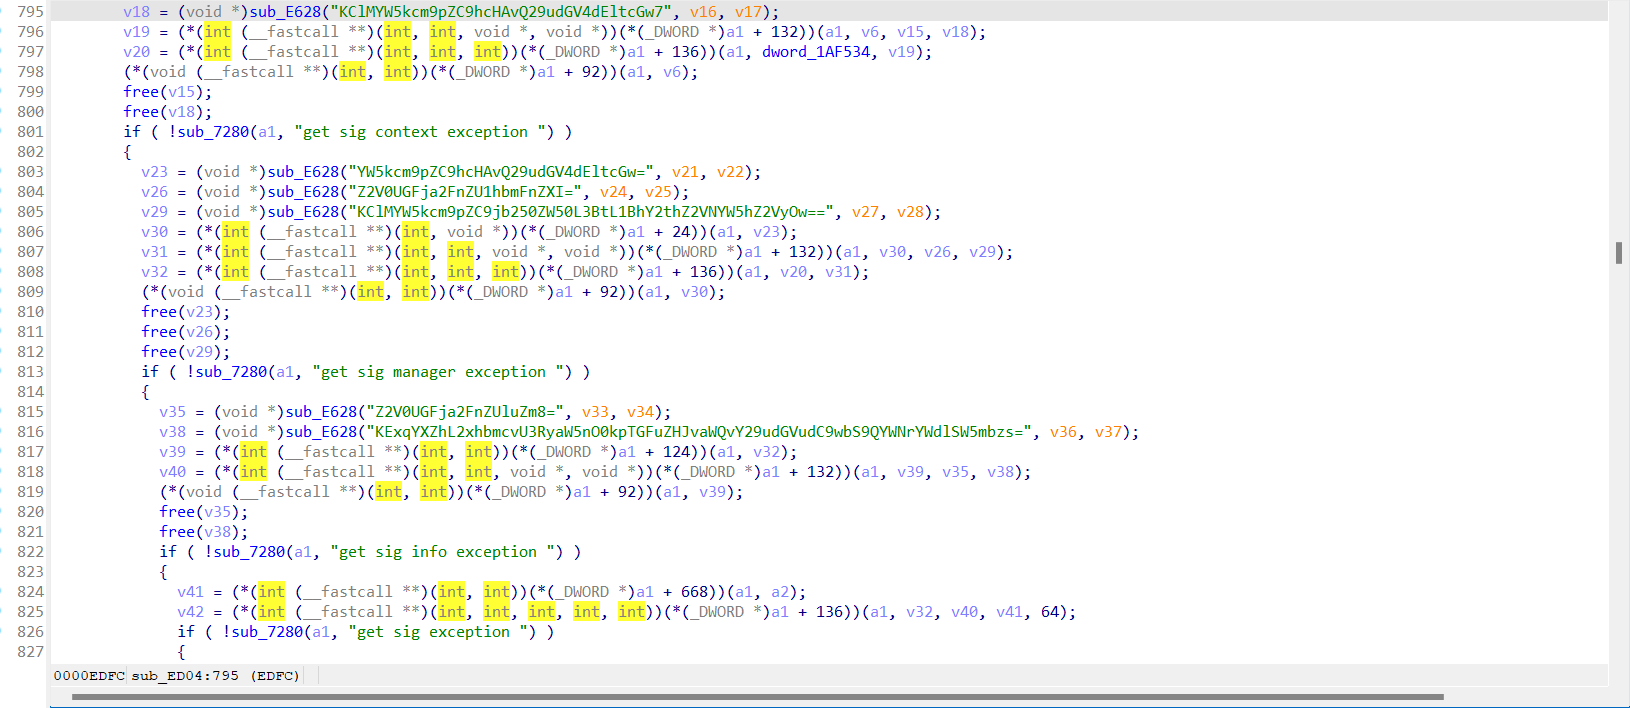Click the string "YW5kcm9pZC9hcHAvQ29udGV4dEltcGw="
This screenshot has height=708, width=1630.
tap(508, 172)
